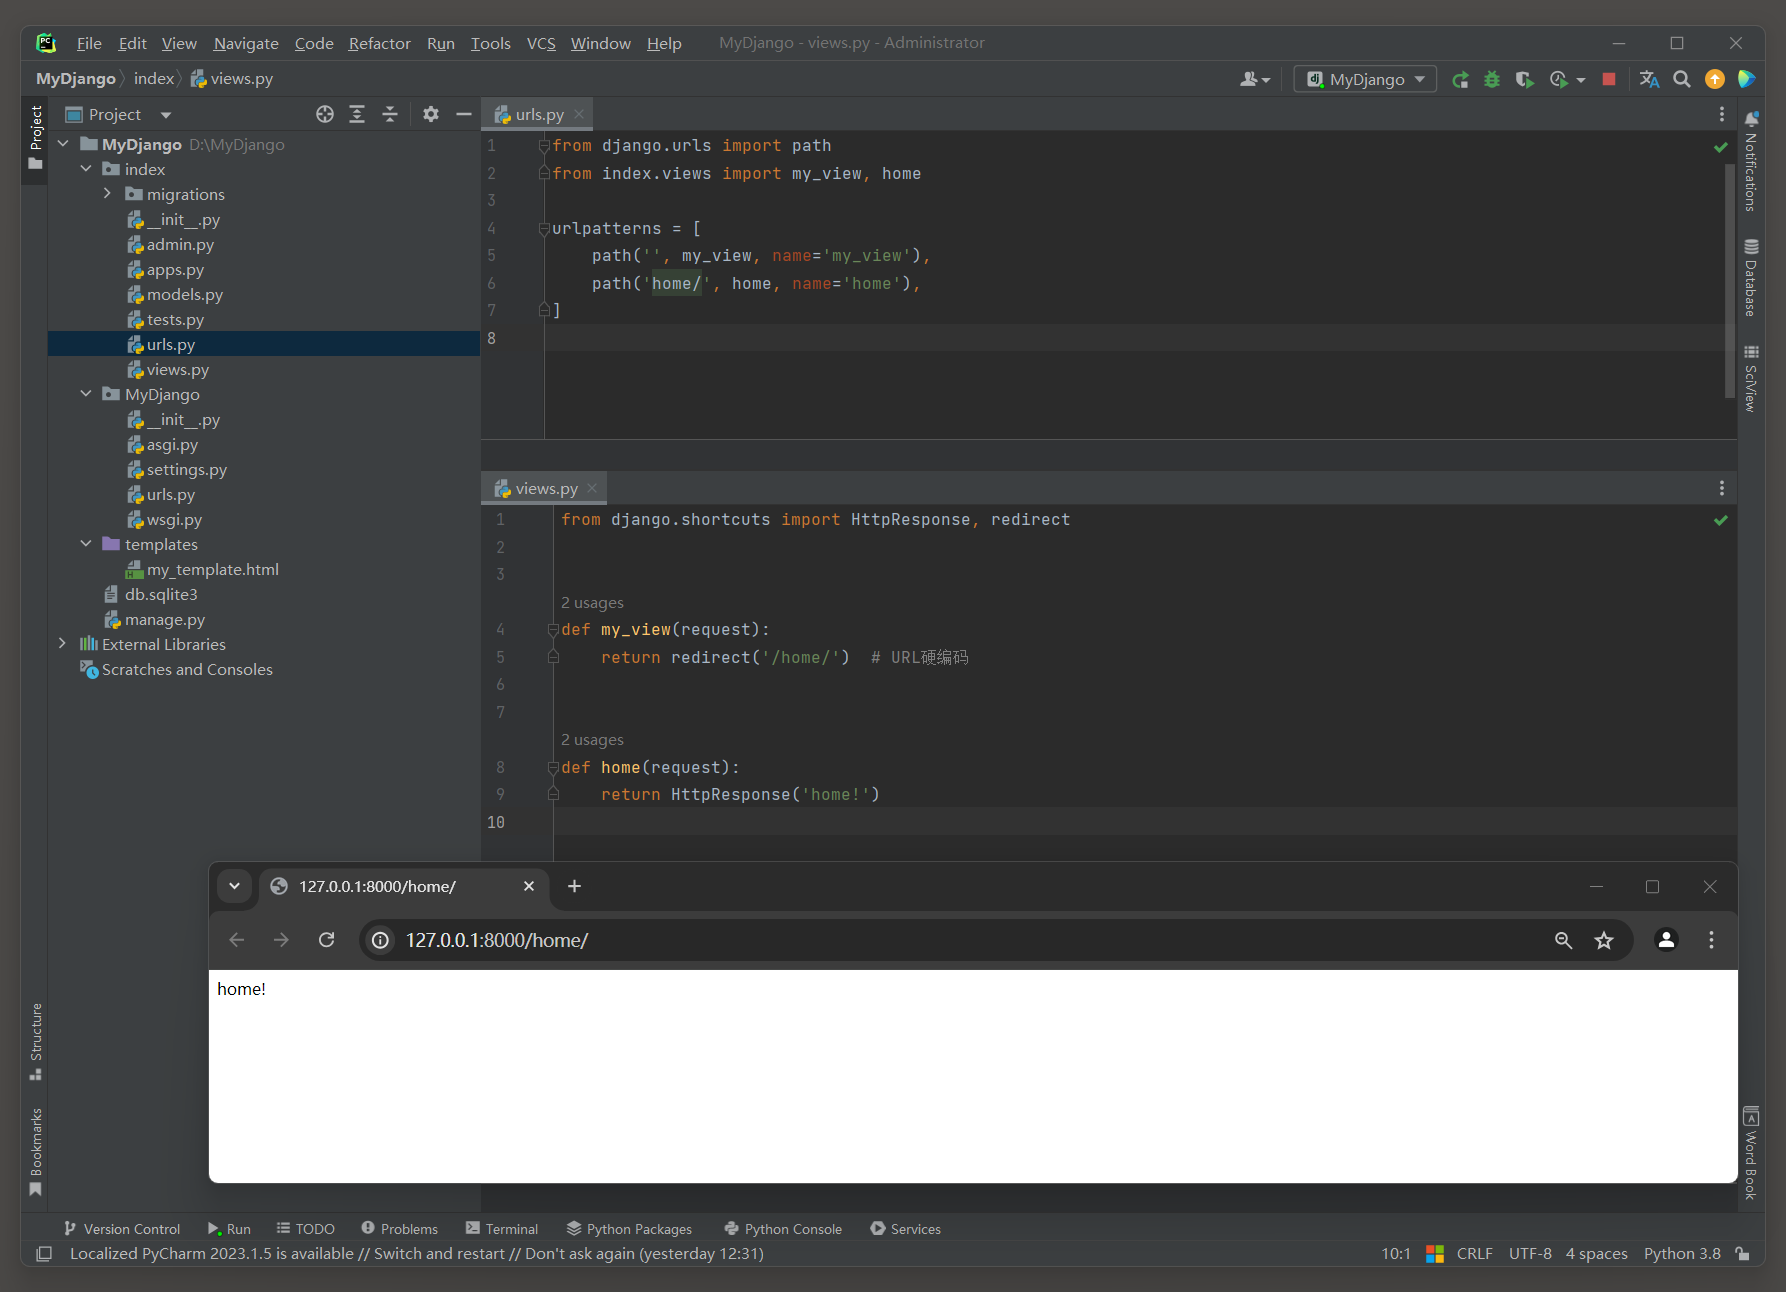The width and height of the screenshot is (1786, 1292).
Task: Toggle the Notifications side panel
Action: tap(1751, 160)
